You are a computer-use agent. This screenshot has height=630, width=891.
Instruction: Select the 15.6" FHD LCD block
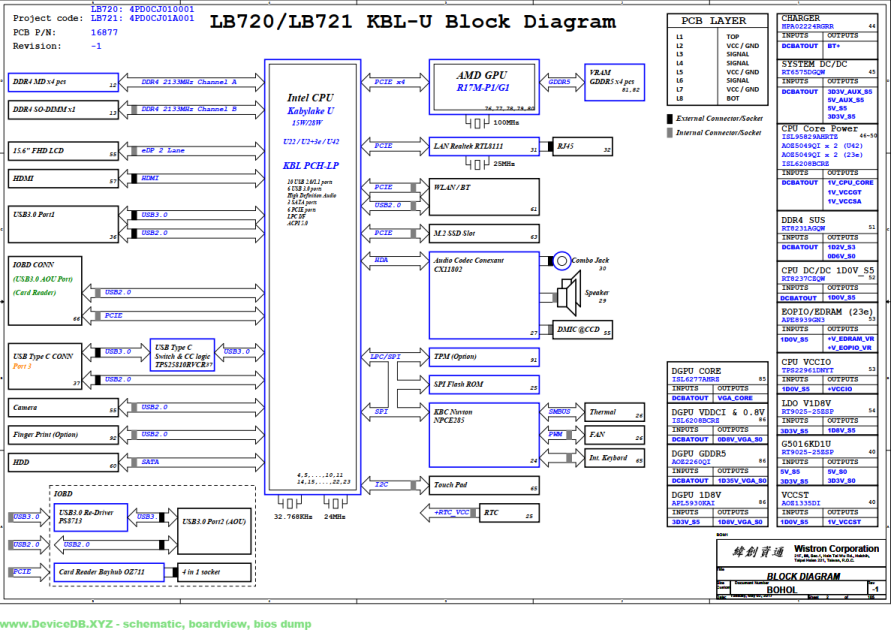[63, 151]
